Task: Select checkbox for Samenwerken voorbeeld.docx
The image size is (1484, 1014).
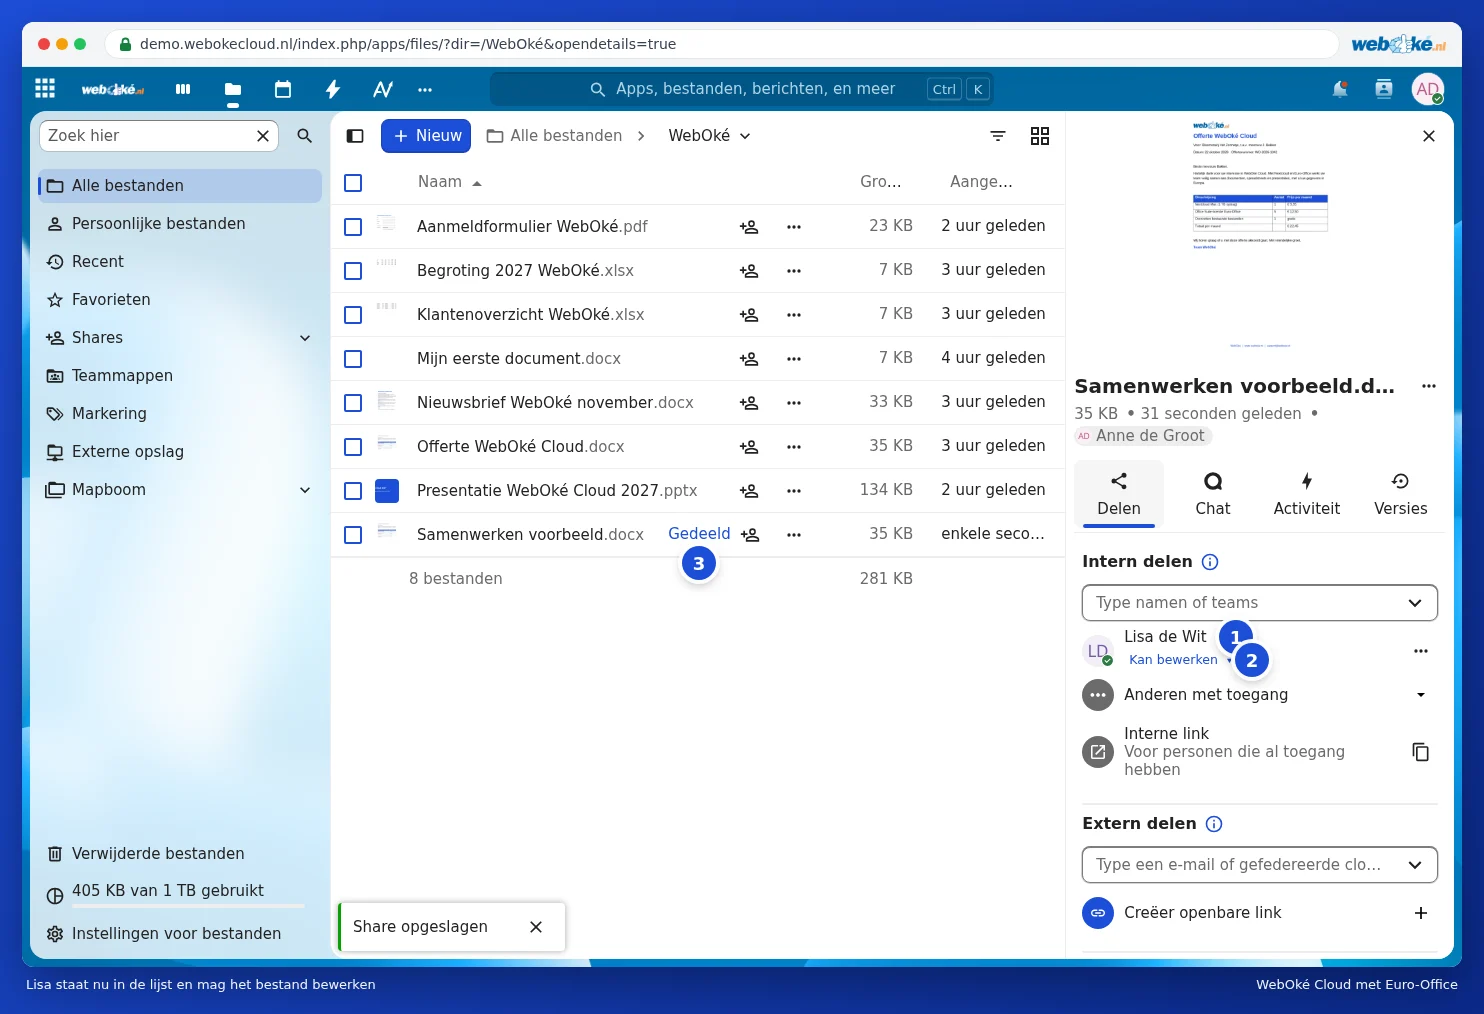Action: point(353,535)
